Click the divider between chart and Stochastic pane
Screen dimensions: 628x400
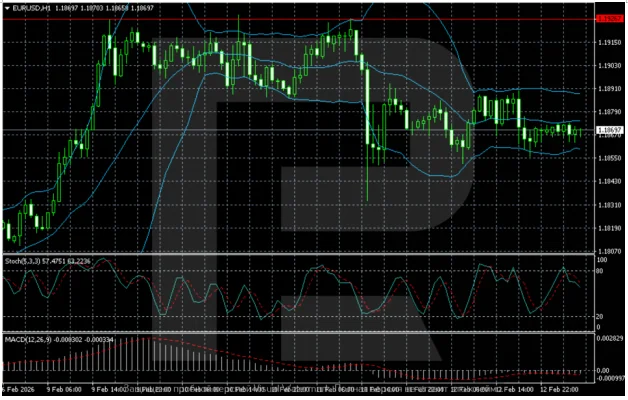(299, 254)
